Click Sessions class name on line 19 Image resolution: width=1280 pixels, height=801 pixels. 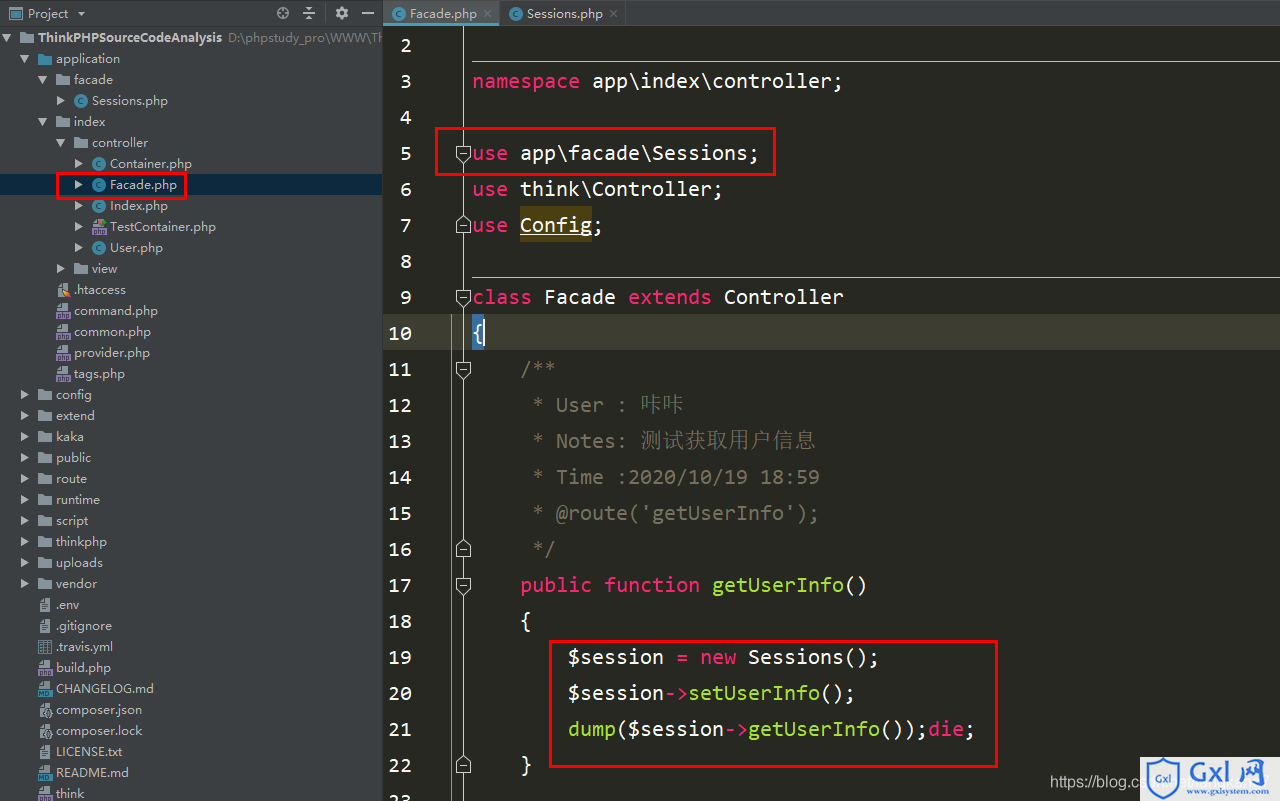[x=796, y=657]
